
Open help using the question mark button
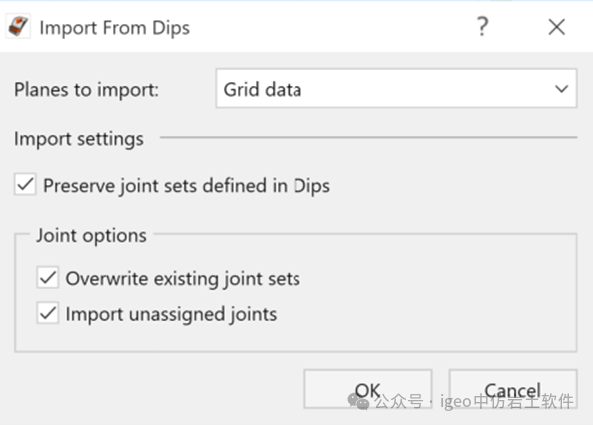482,26
